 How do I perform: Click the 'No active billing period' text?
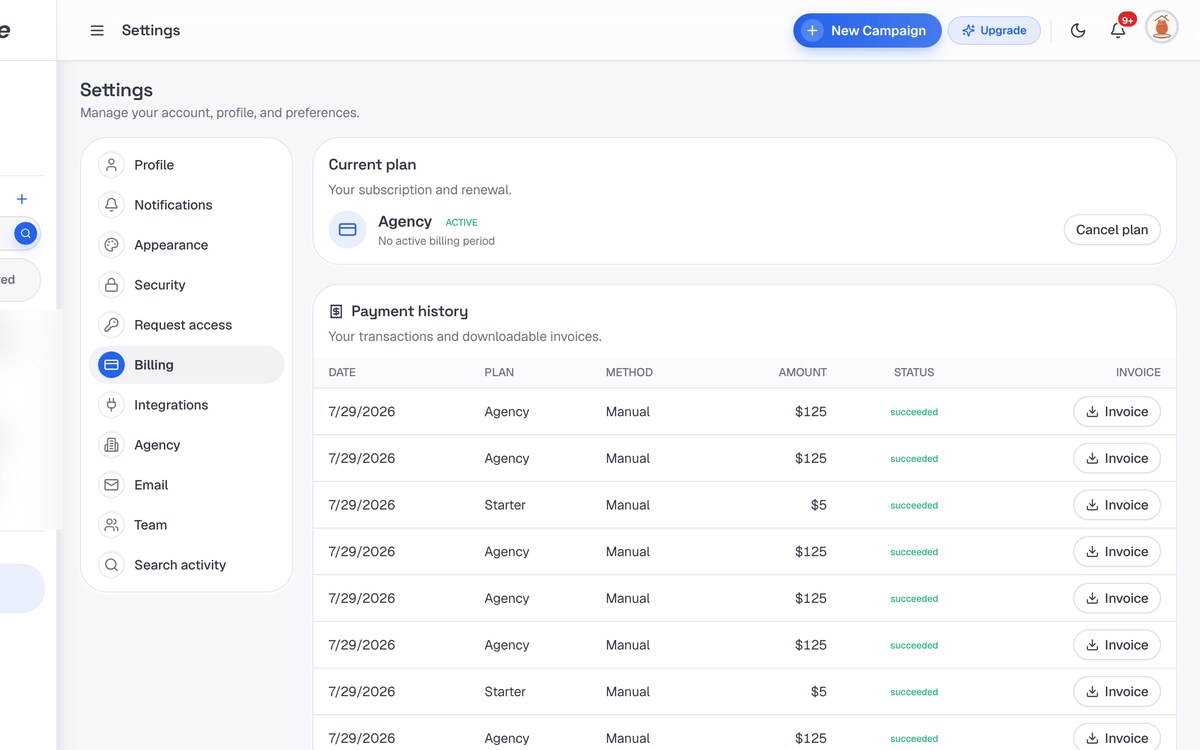click(x=436, y=241)
